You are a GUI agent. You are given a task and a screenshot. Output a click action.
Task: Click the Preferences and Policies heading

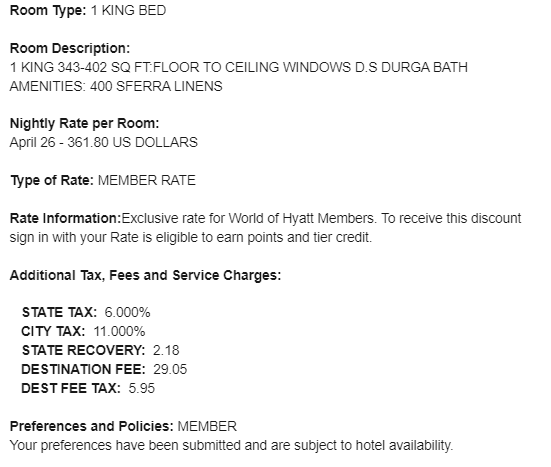[x=92, y=426]
